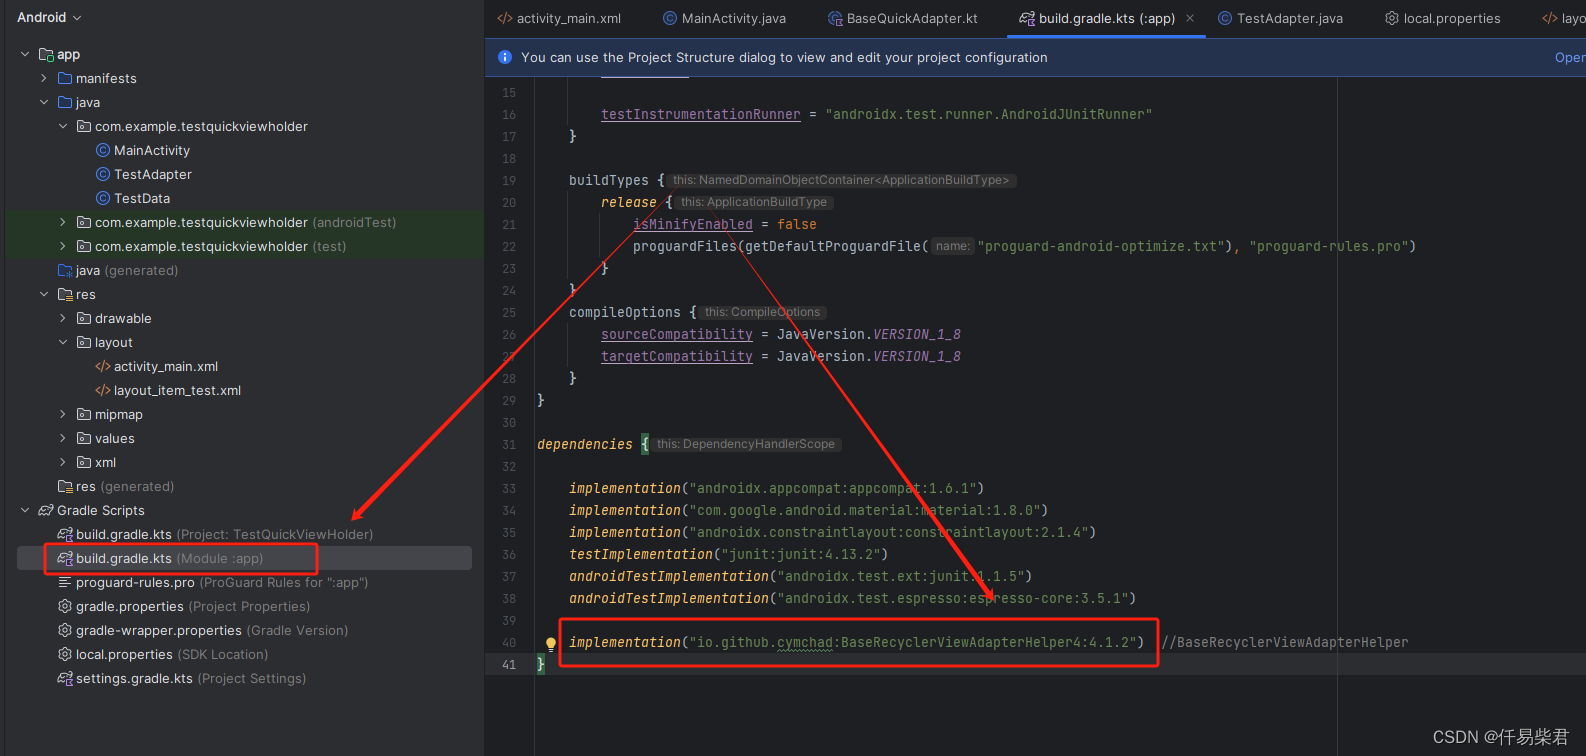
Task: Switch to the local.properties editor tab
Action: pos(1442,18)
